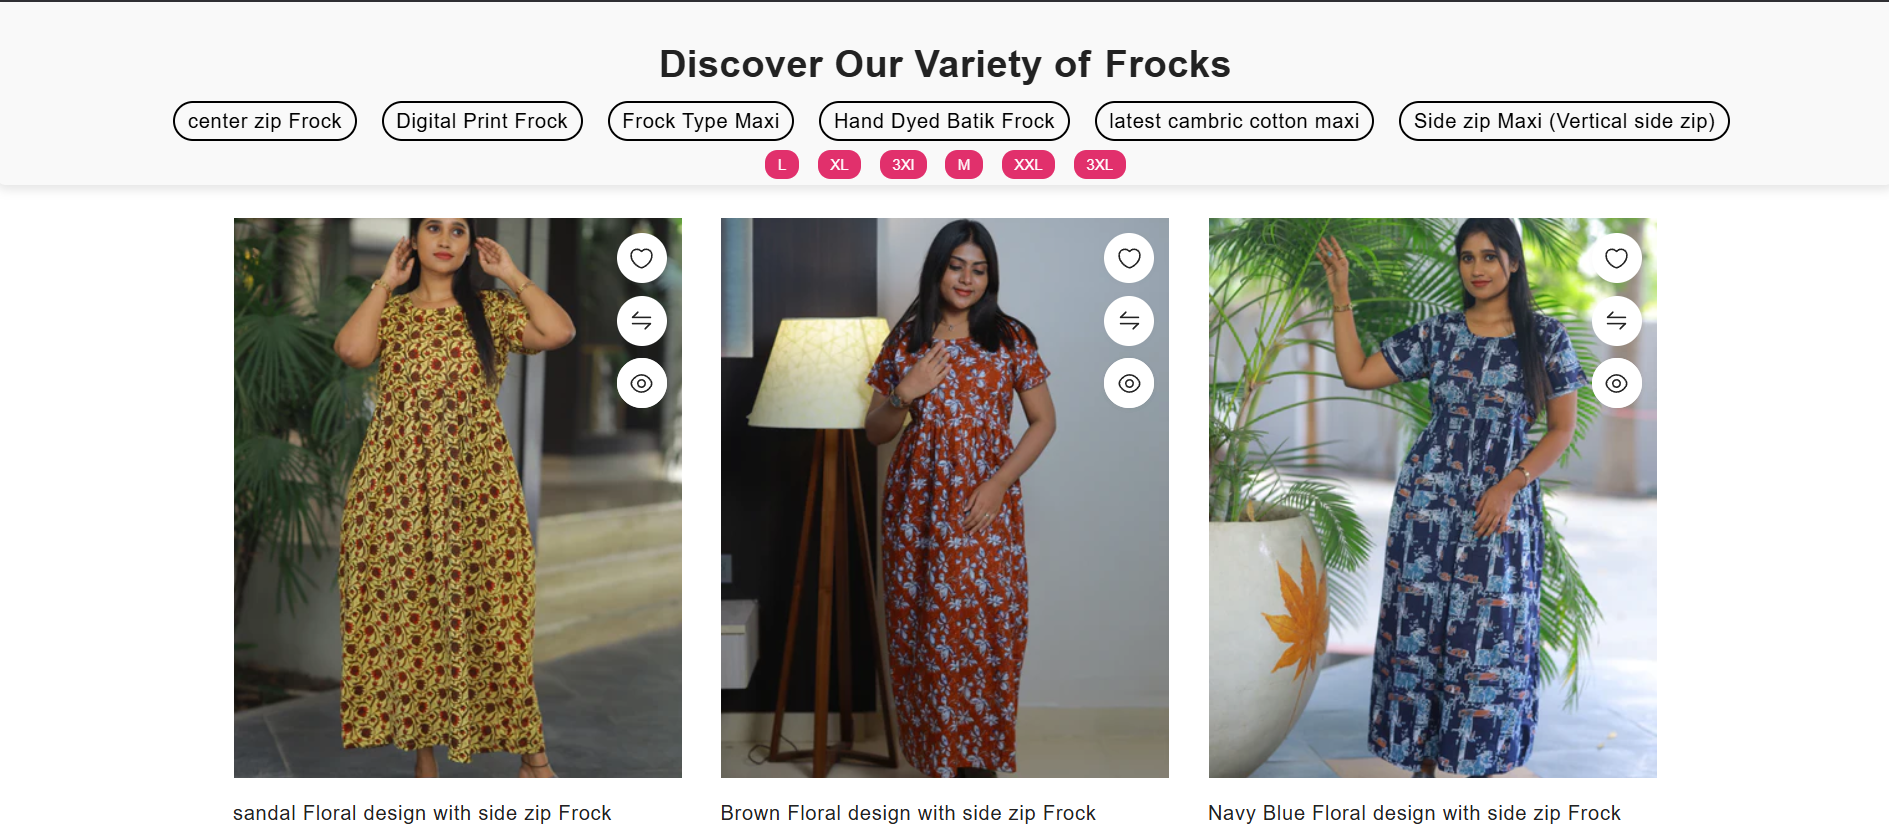The image size is (1889, 836).
Task: Add Brown Floral frock to wishlist
Action: point(1129,258)
